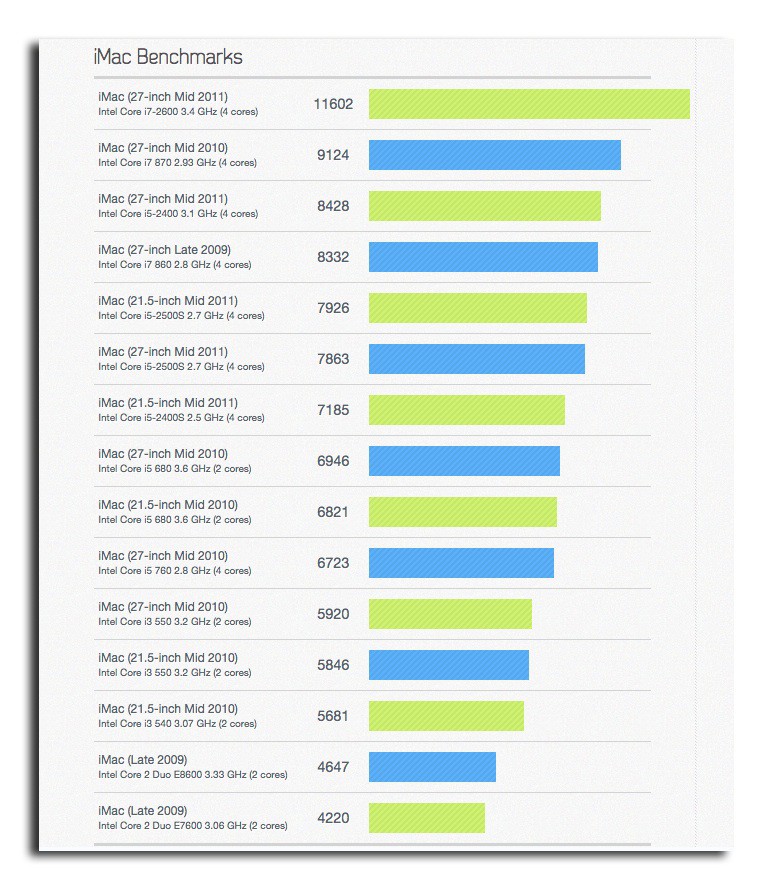Select the score value 9124
Viewport: 774px width, 891px height.
pos(333,155)
